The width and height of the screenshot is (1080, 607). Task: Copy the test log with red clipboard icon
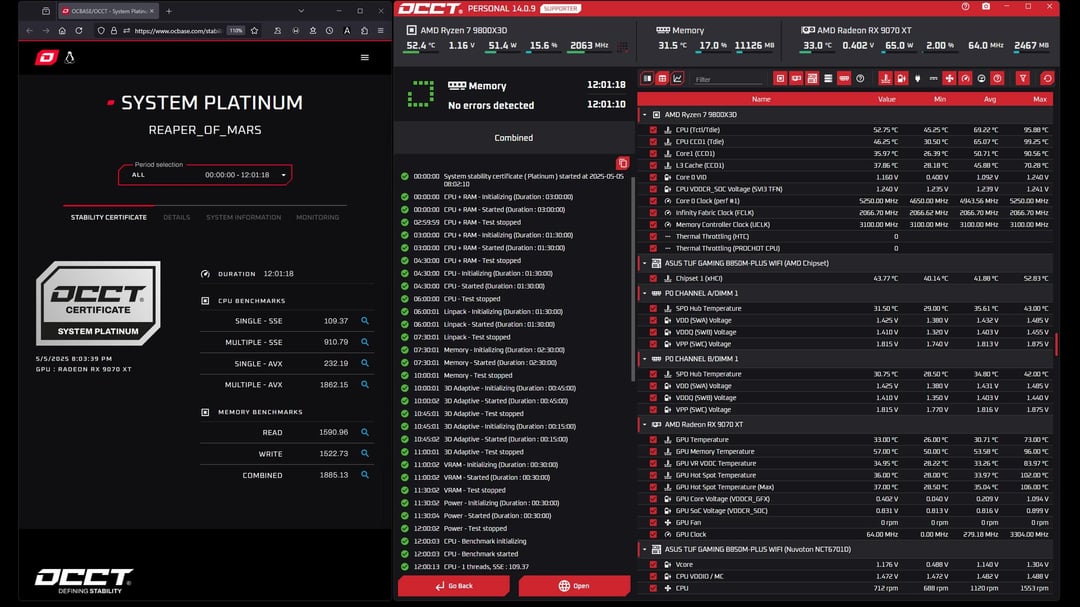tap(622, 163)
